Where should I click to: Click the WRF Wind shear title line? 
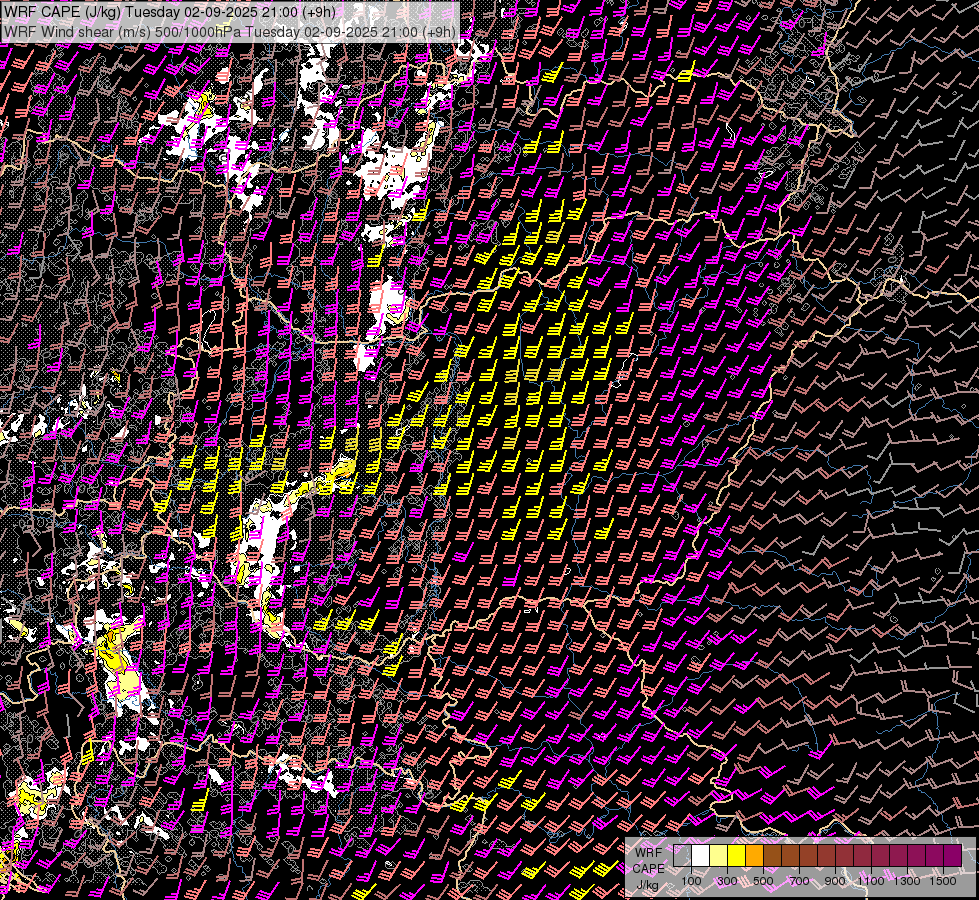230,32
